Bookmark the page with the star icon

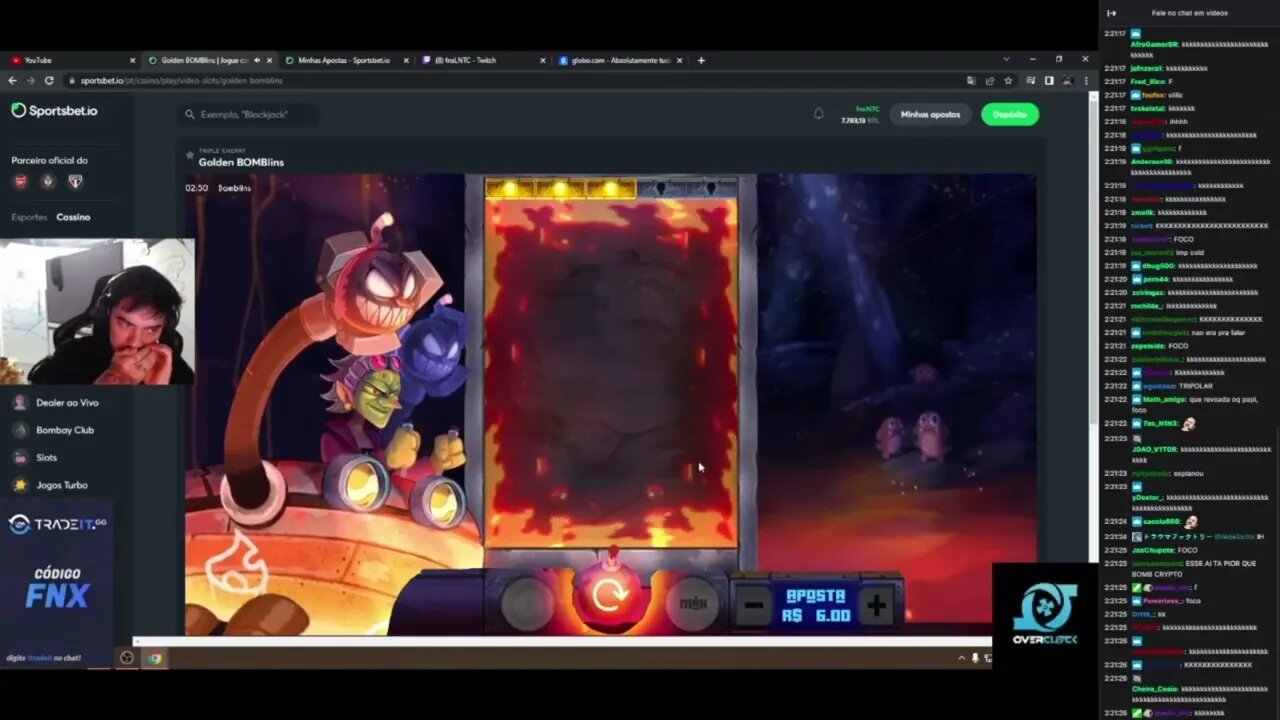click(1008, 80)
